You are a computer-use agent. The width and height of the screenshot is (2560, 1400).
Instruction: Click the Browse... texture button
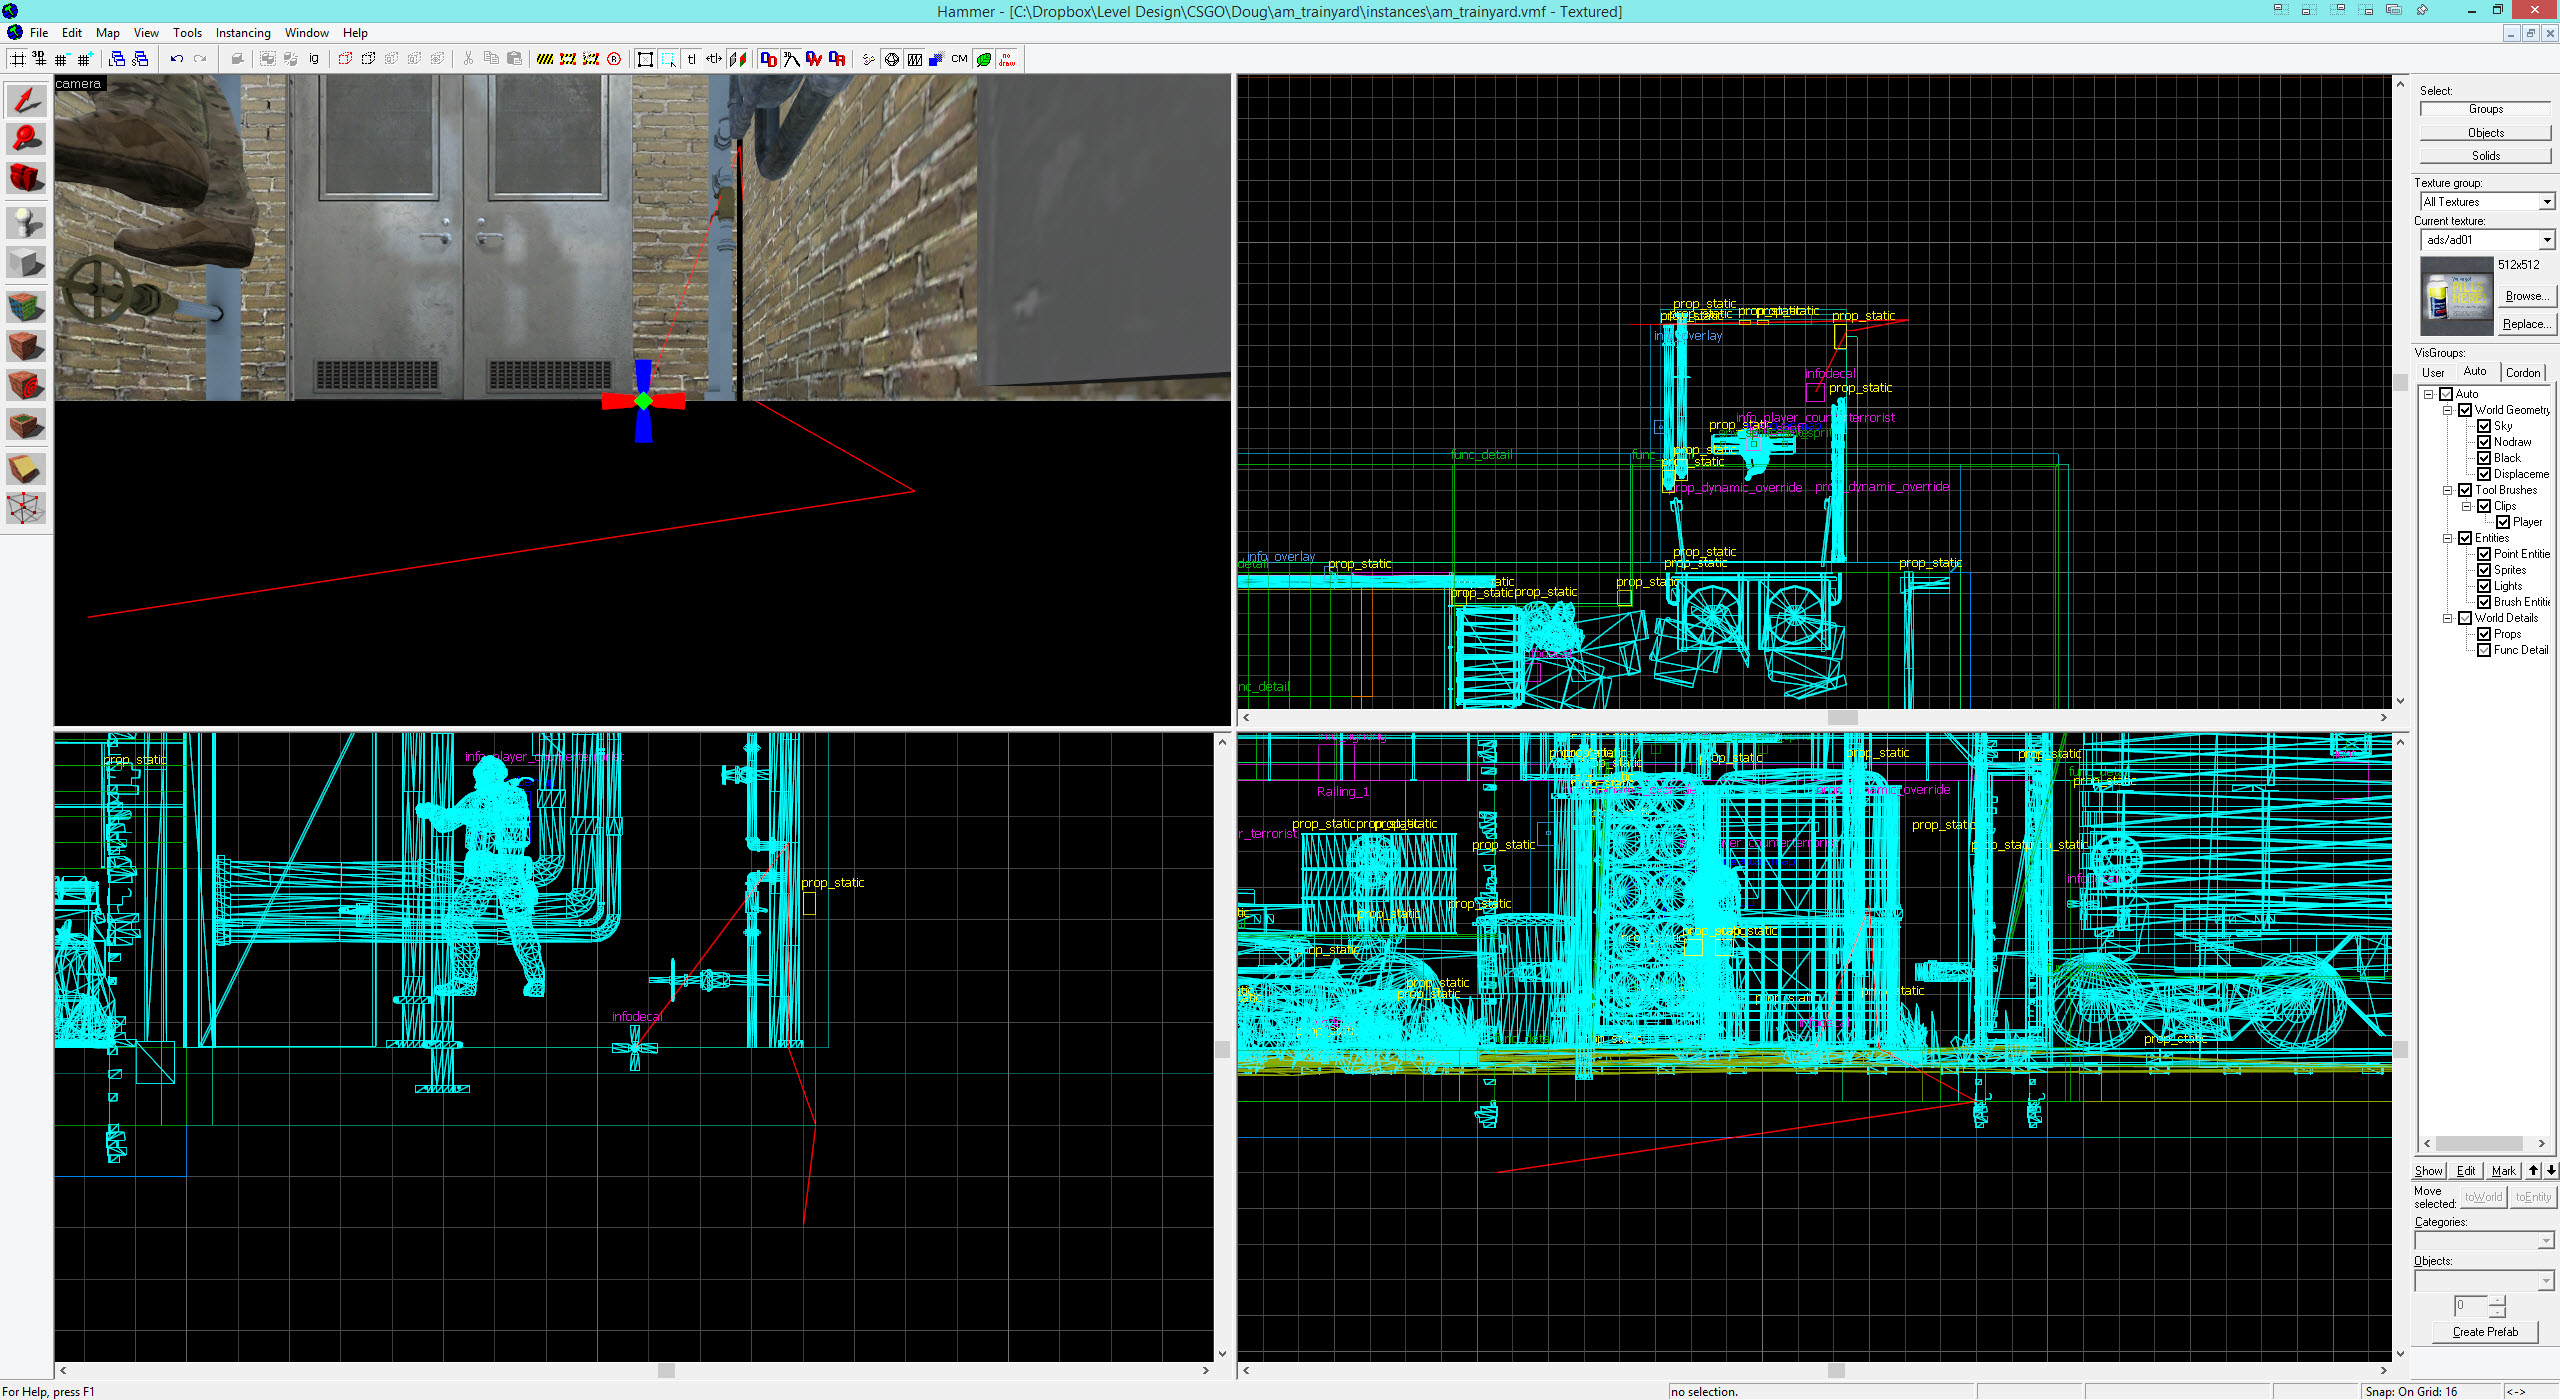coord(2526,296)
